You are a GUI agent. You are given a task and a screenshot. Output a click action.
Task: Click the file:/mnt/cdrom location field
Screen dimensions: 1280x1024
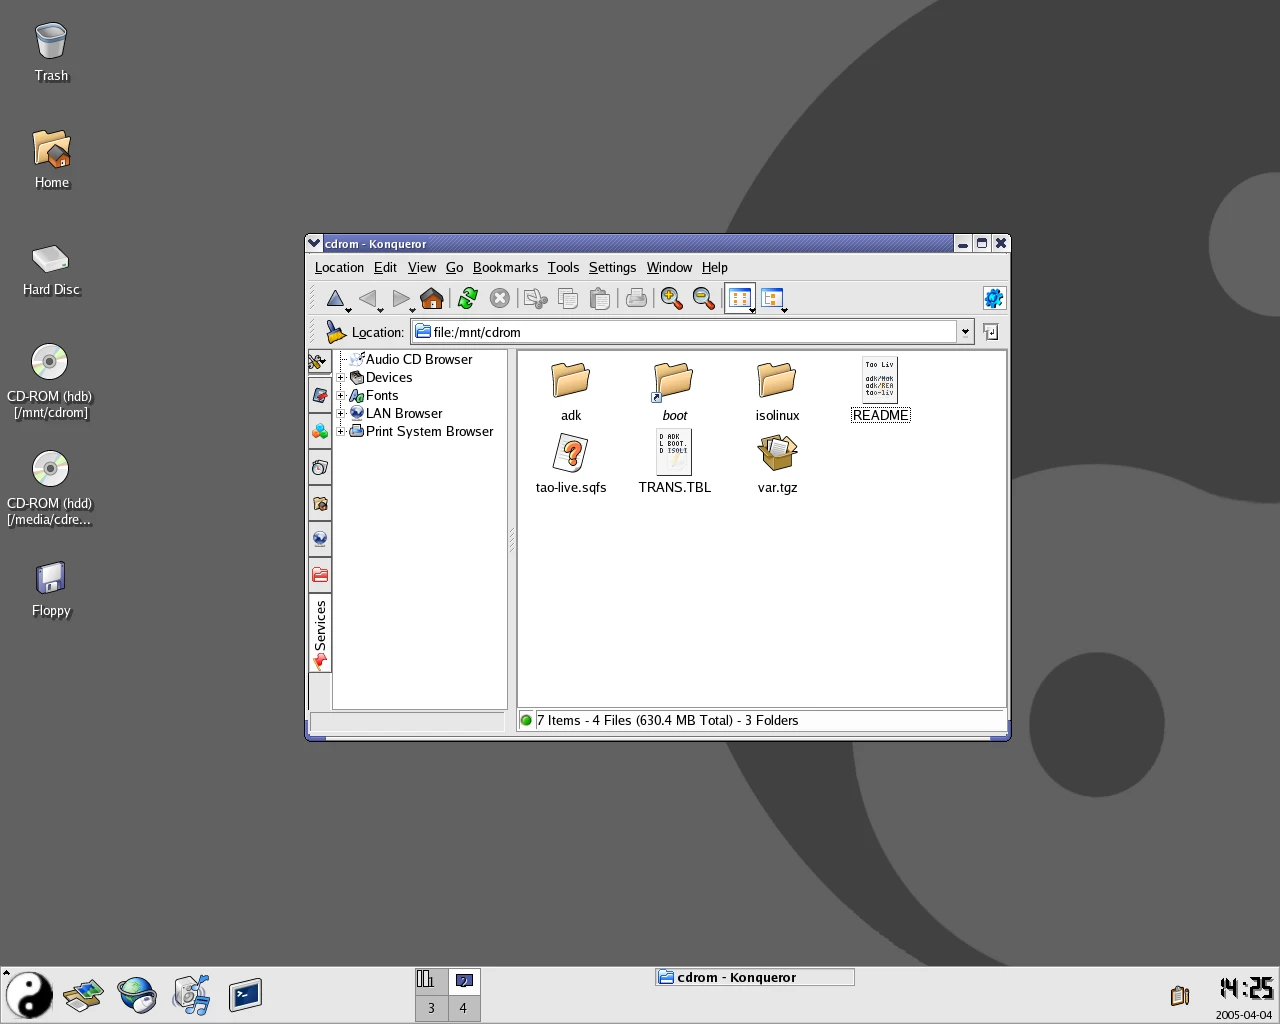point(685,332)
